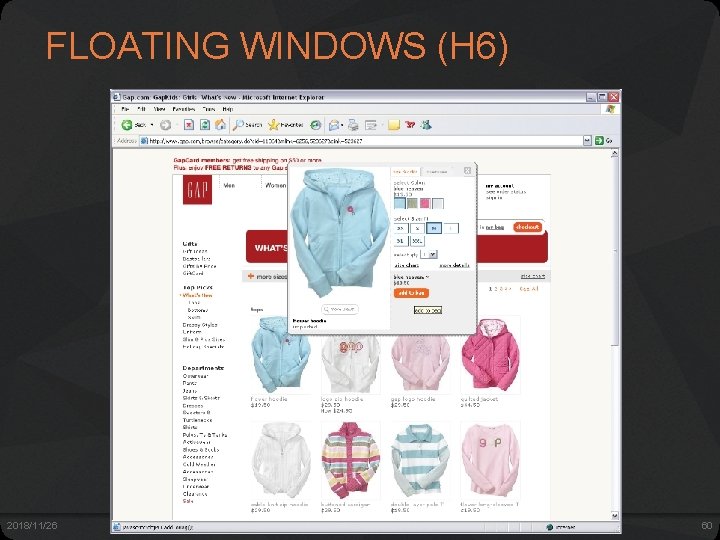Open the File menu
This screenshot has height=540, width=720.
coord(125,109)
